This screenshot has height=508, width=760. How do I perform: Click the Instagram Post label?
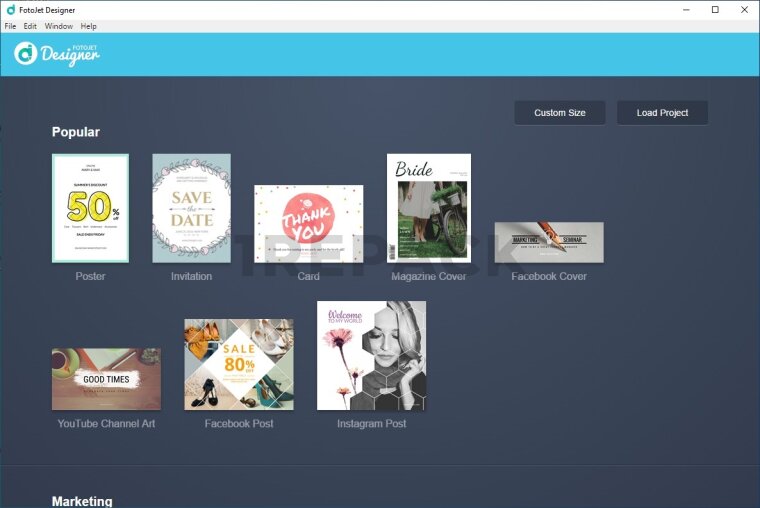coord(371,424)
